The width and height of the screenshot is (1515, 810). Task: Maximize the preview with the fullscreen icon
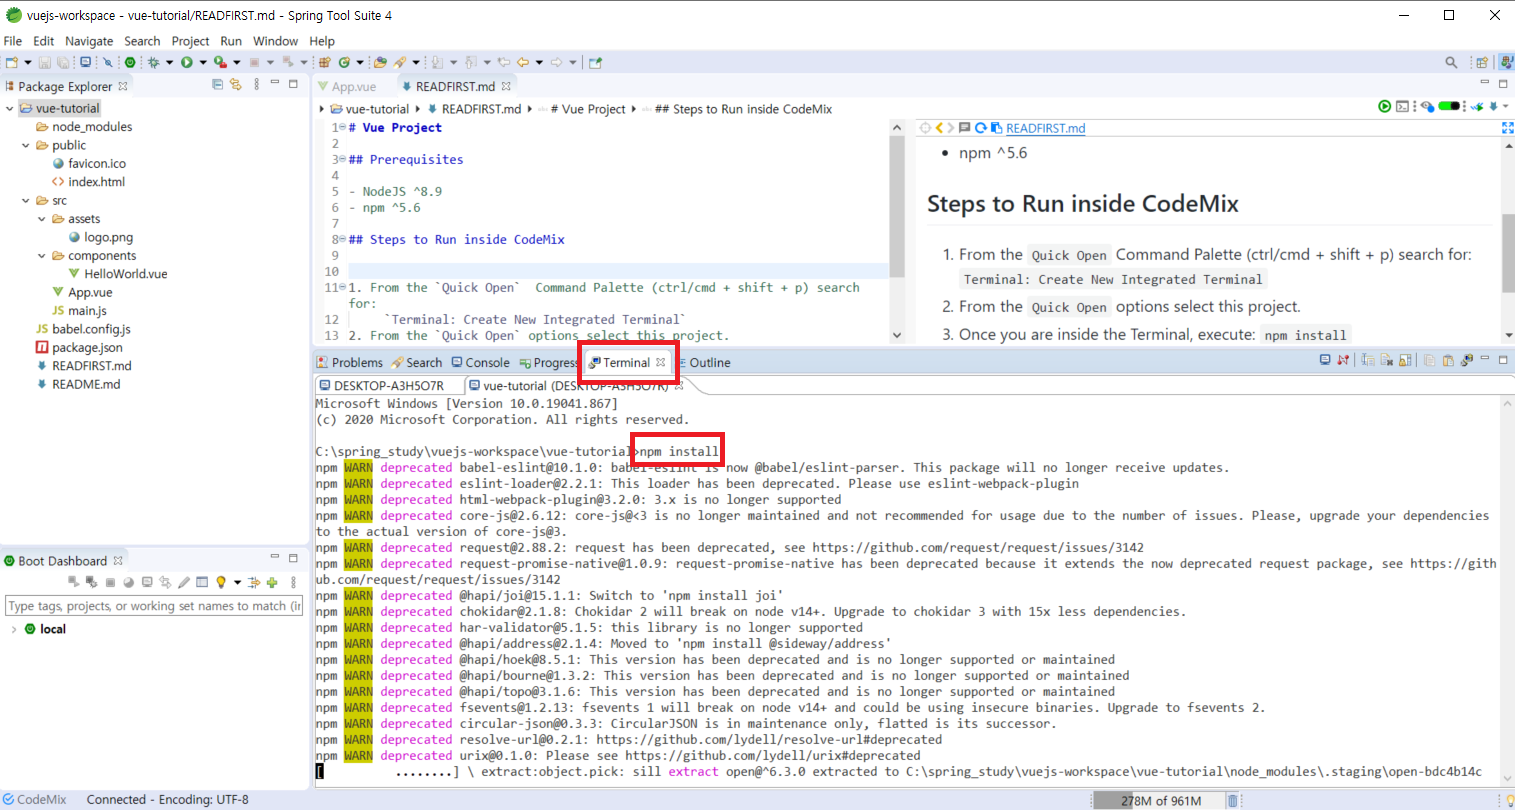pyautogui.click(x=1506, y=127)
